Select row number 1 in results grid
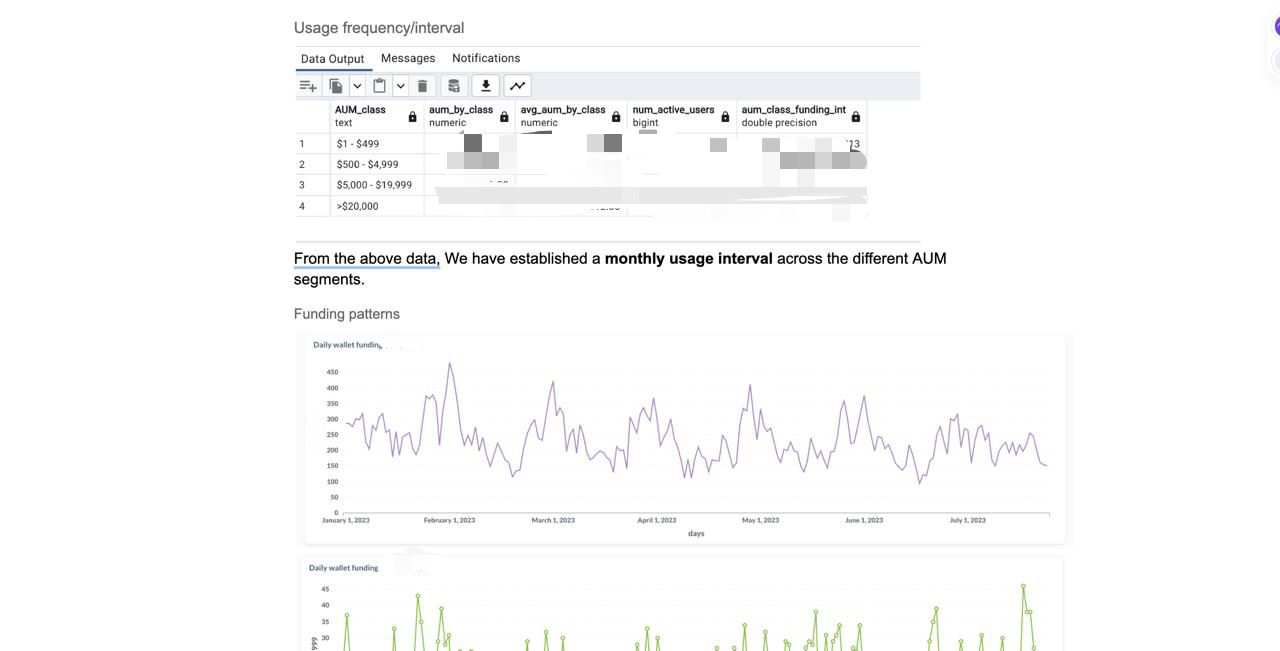This screenshot has height=651, width=1280. pos(312,144)
